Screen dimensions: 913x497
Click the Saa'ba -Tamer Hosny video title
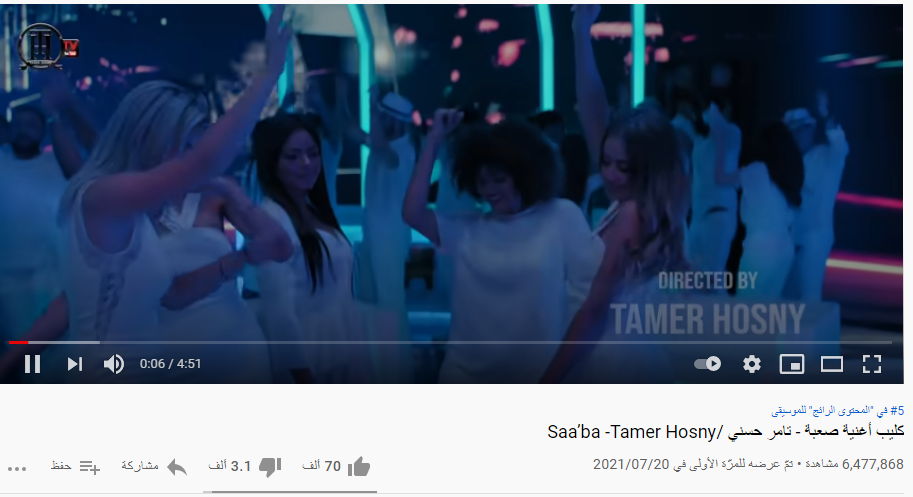(x=726, y=432)
